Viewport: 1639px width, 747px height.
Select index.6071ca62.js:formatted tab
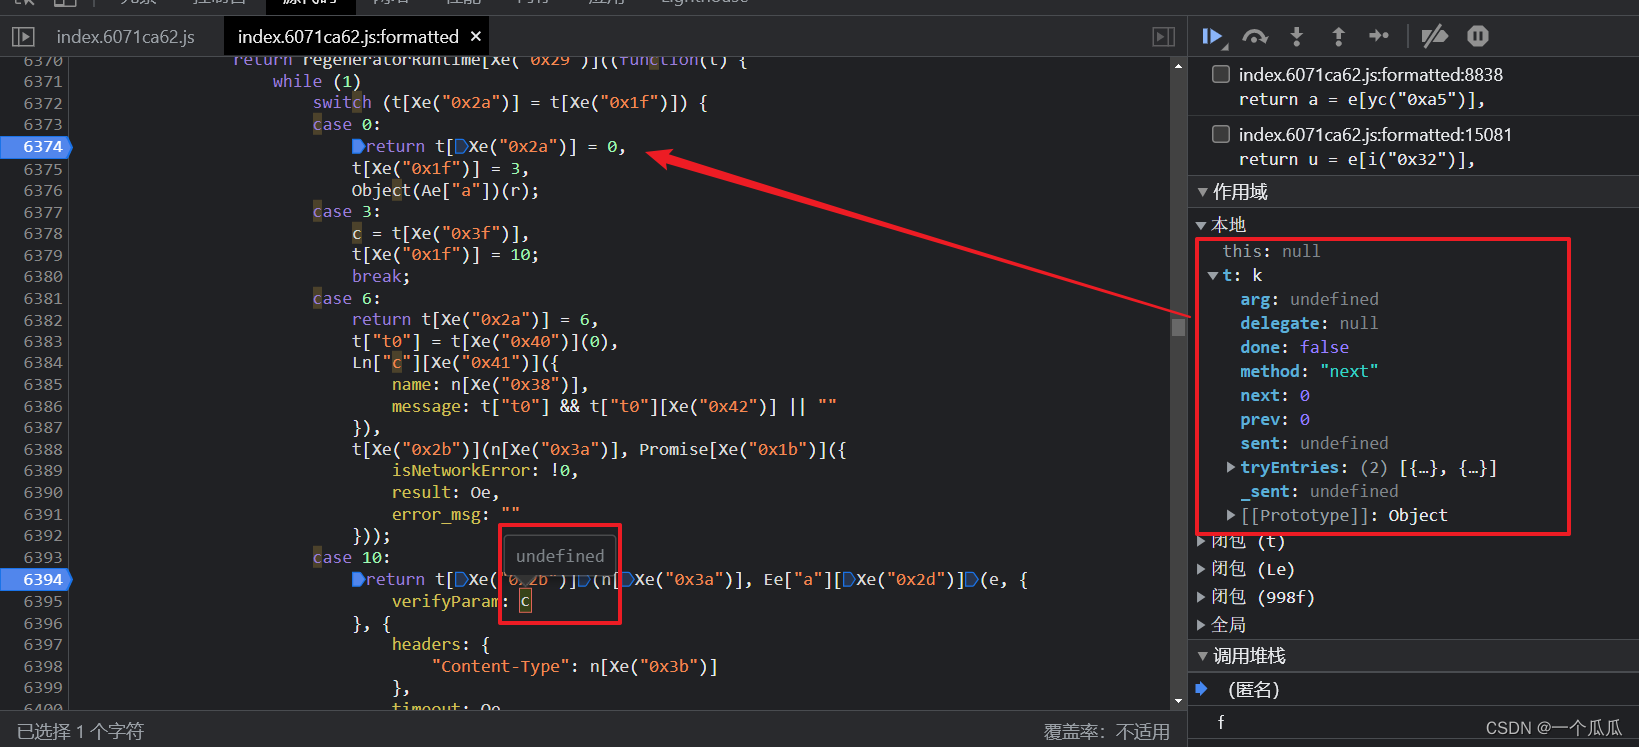tap(348, 37)
